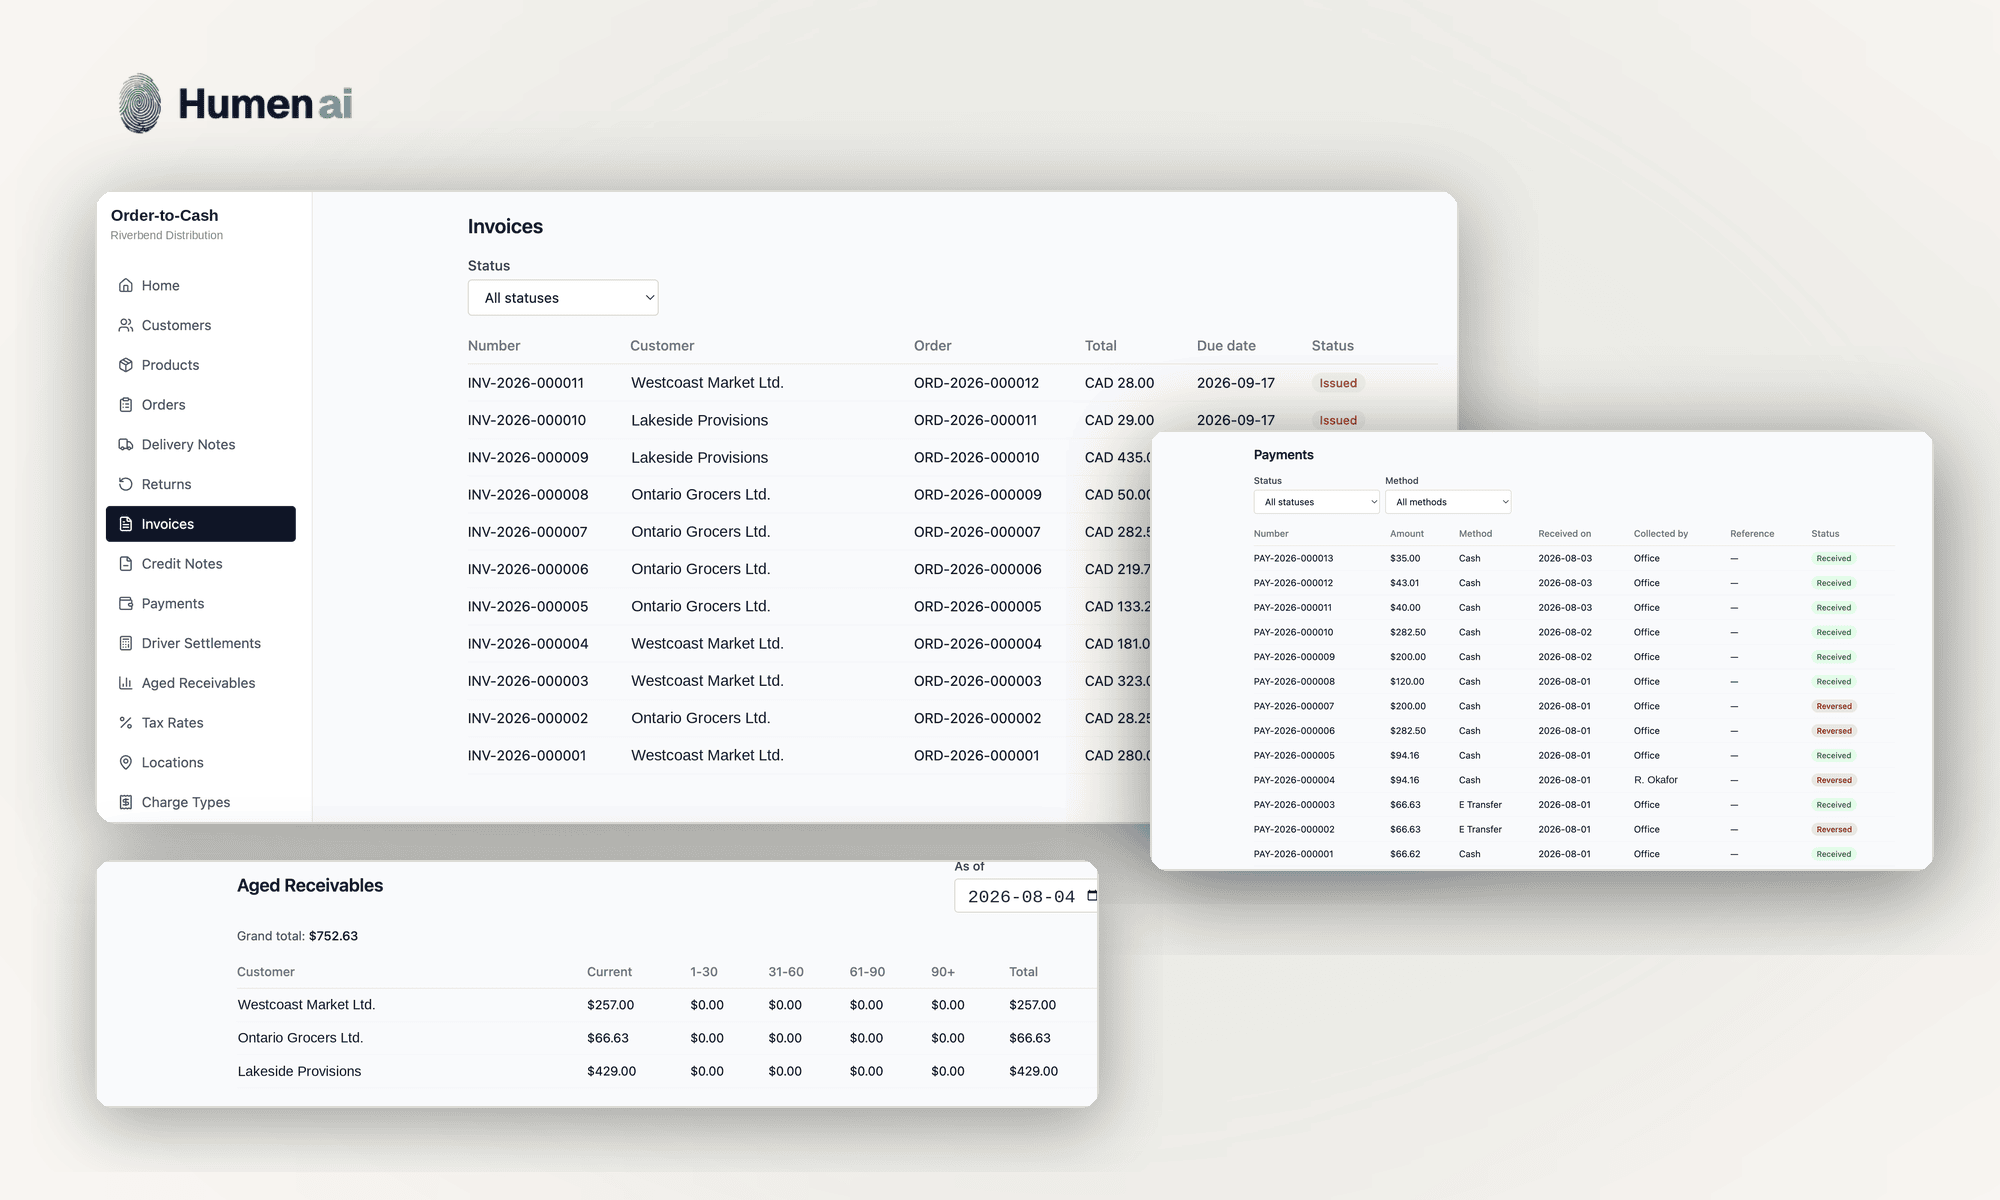The width and height of the screenshot is (2000, 1200).
Task: Click Issued status of INV-2026-000010
Action: [x=1337, y=420]
